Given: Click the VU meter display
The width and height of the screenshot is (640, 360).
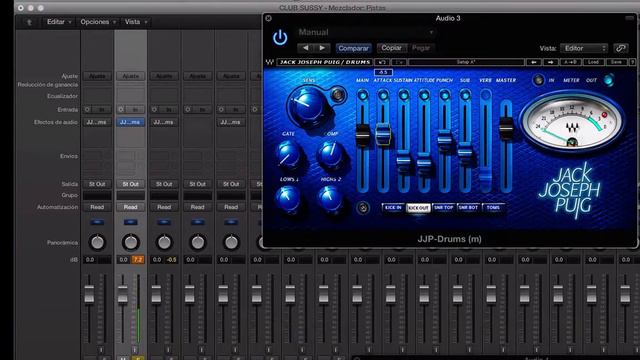Looking at the screenshot, I should coord(572,121).
